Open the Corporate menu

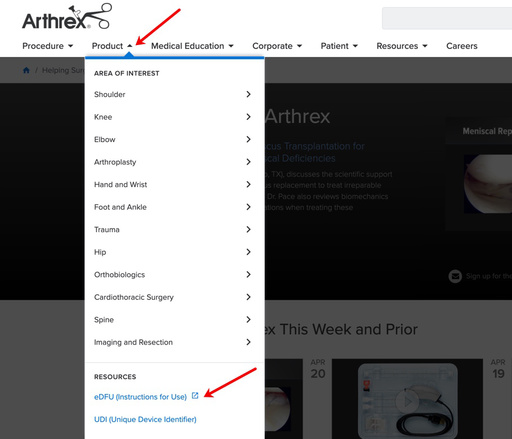(277, 46)
